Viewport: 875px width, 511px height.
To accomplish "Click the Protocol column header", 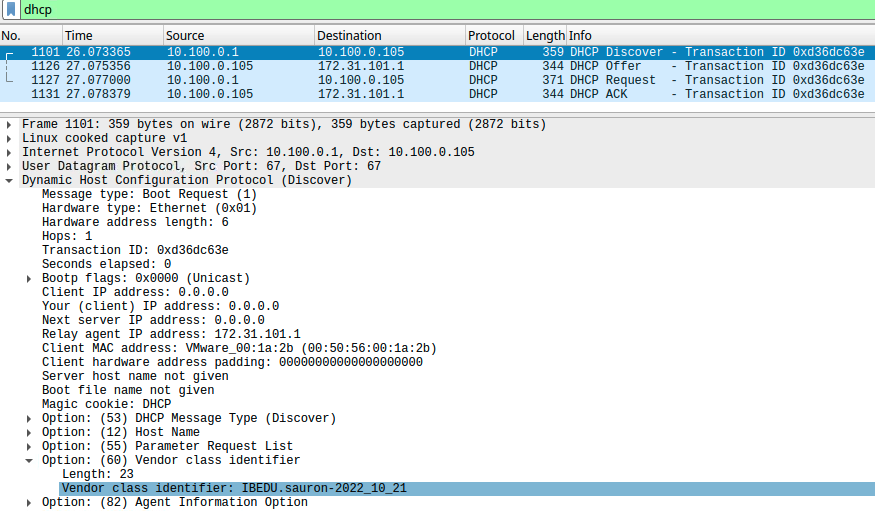I will [492, 35].
